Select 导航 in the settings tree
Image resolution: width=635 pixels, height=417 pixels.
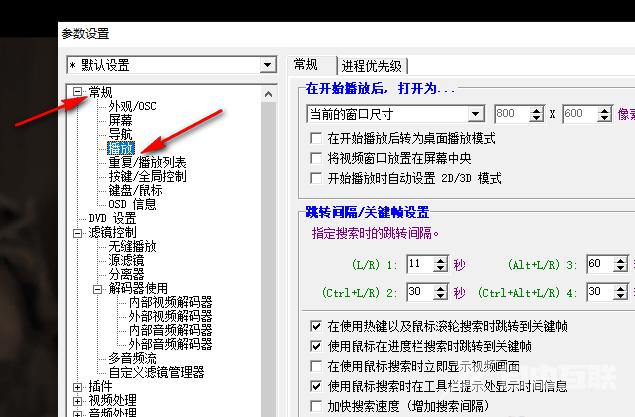[x=120, y=134]
